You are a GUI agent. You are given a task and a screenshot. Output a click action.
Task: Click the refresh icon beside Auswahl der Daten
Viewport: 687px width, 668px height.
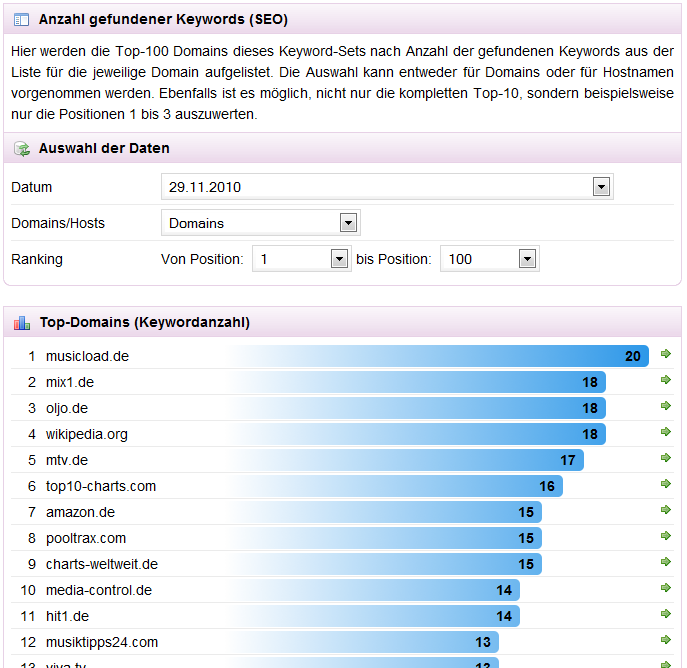(x=22, y=149)
